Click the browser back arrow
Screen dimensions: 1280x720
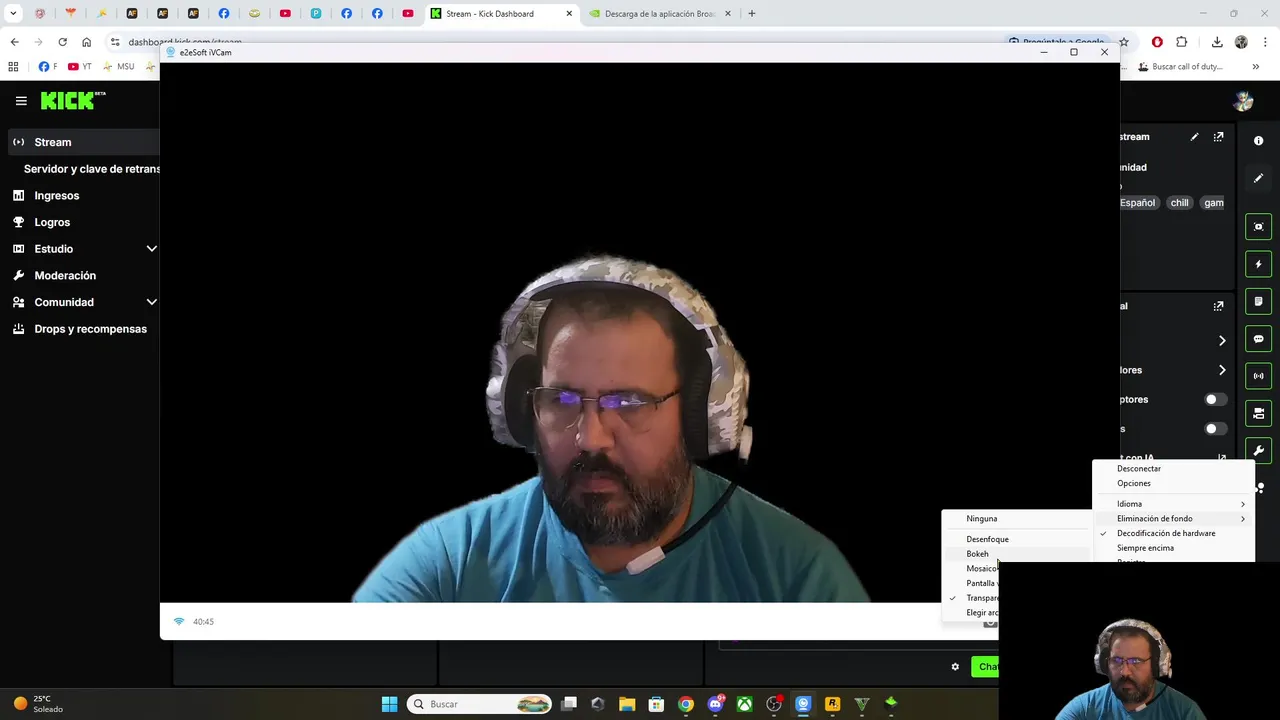(x=14, y=42)
